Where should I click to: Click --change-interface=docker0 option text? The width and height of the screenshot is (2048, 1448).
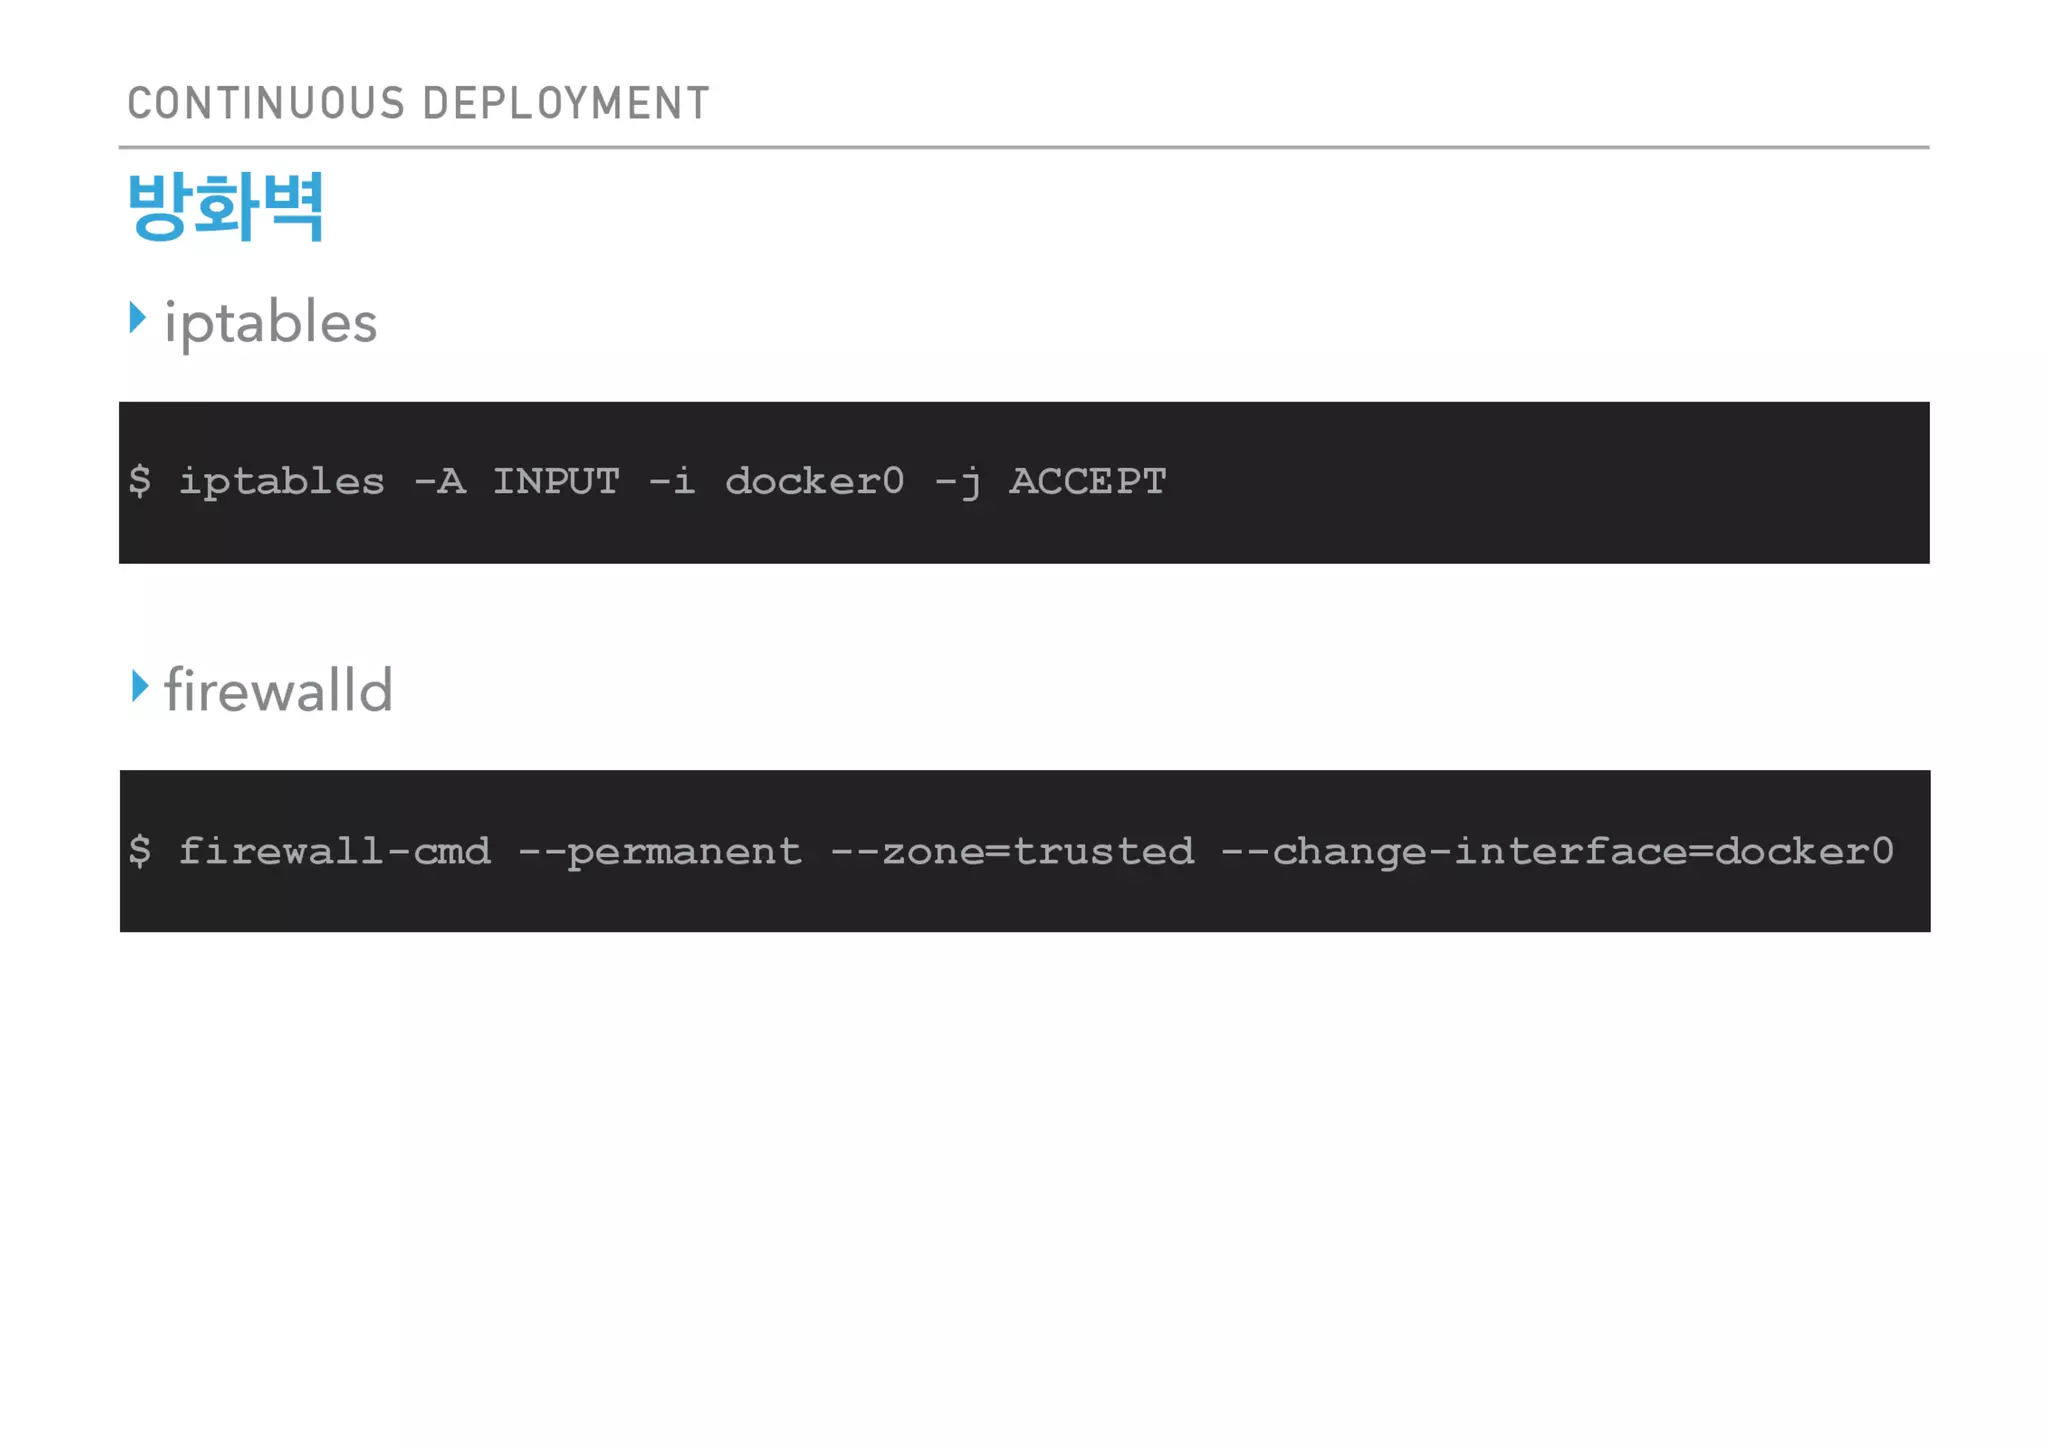pyautogui.click(x=1557, y=851)
